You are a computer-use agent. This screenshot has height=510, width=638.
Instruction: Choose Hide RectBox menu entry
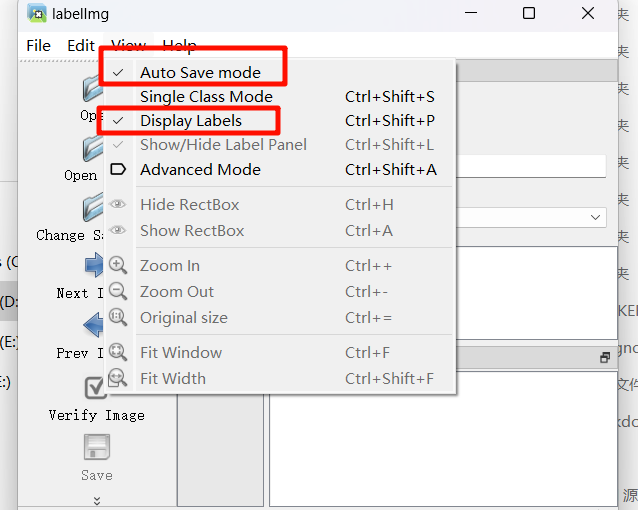point(280,204)
